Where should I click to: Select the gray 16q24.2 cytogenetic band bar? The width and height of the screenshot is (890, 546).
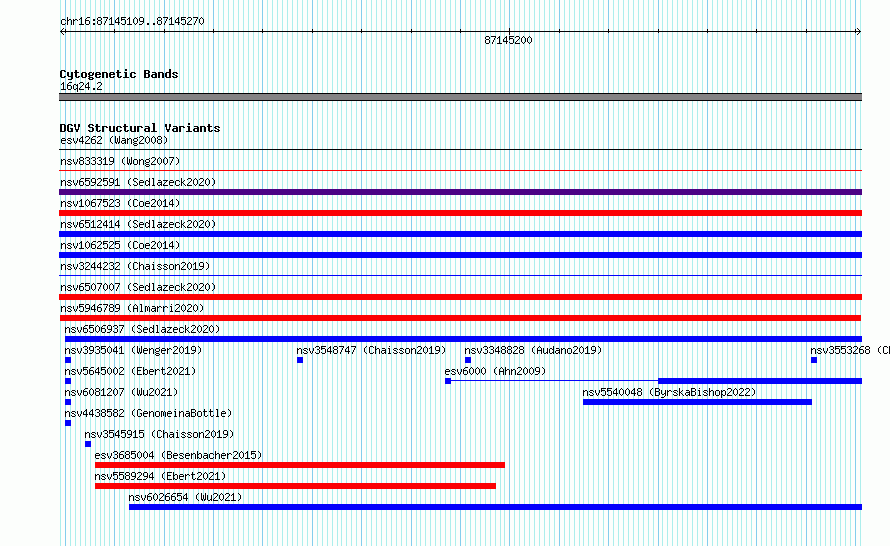point(460,97)
